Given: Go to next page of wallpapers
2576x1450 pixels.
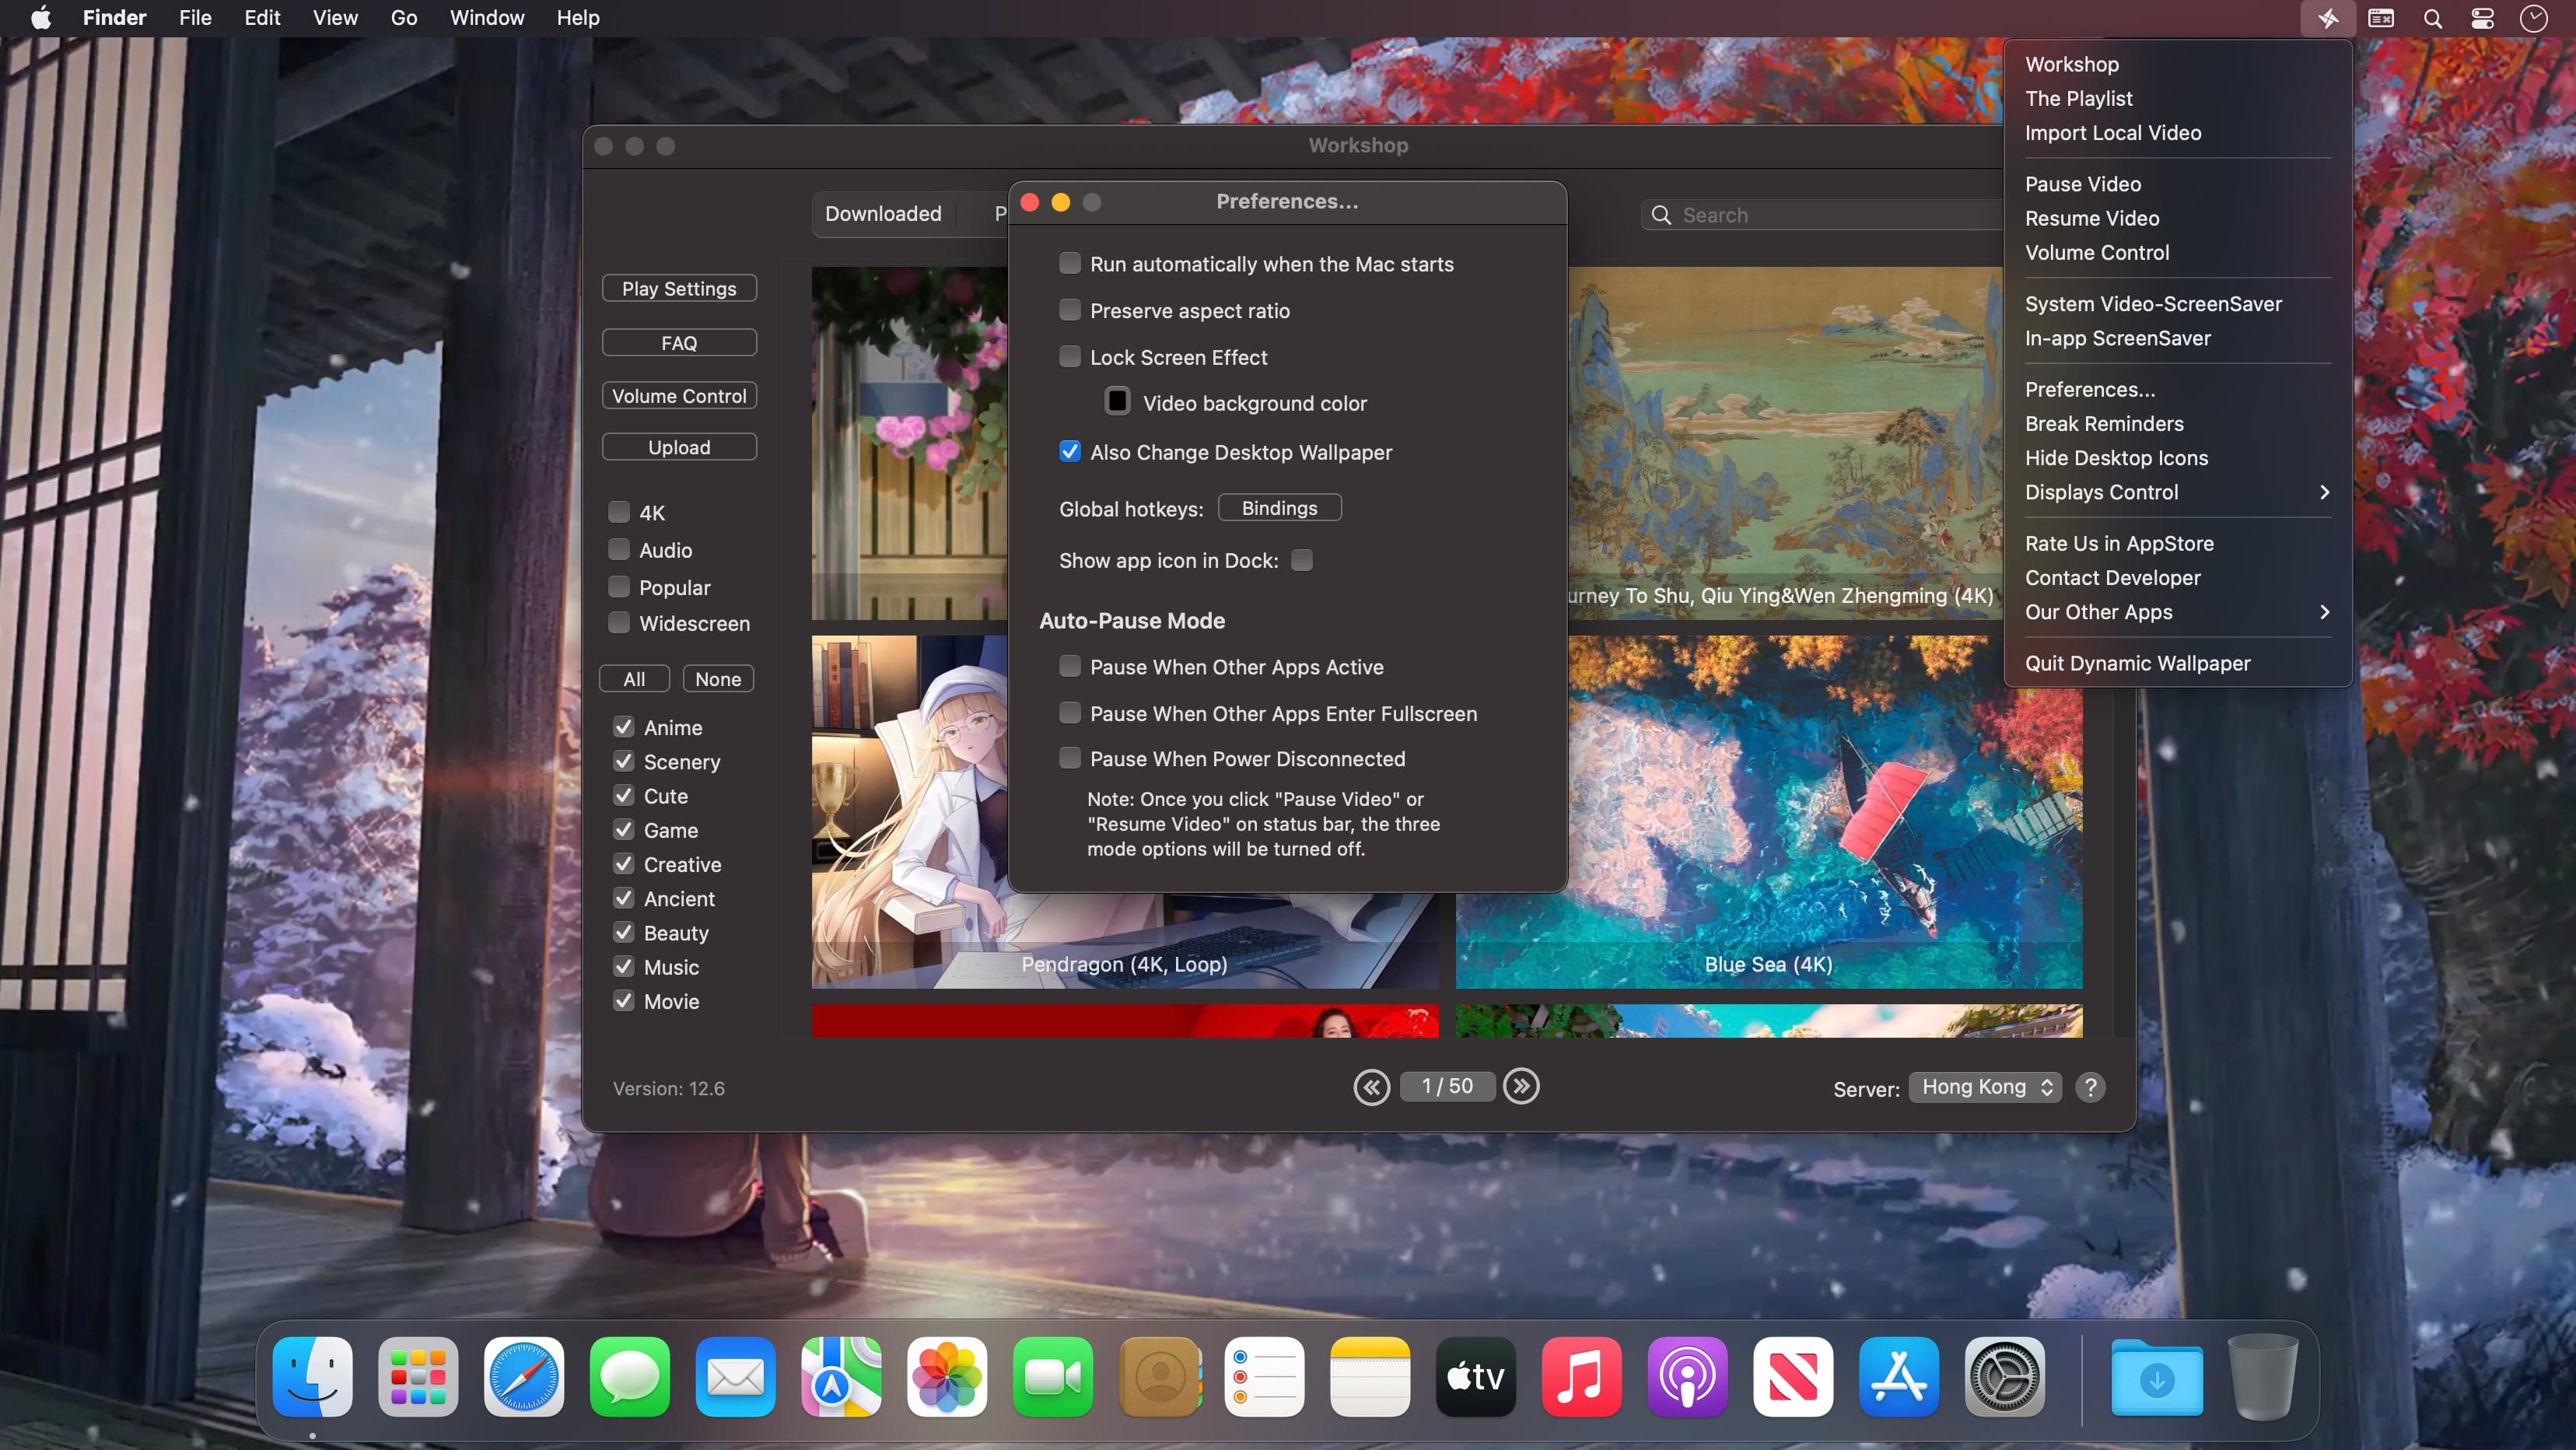Looking at the screenshot, I should pos(1521,1086).
